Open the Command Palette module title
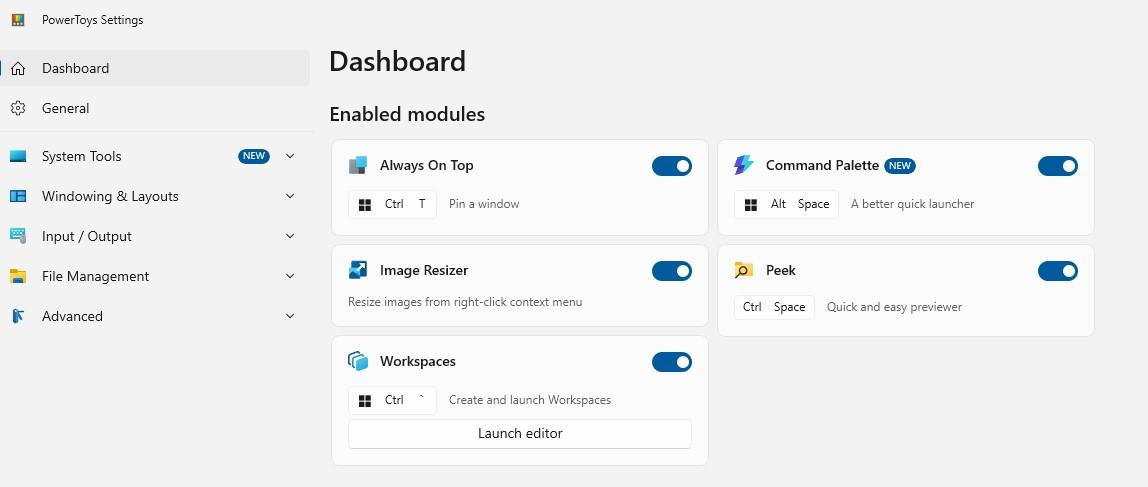Viewport: 1148px width, 487px height. tap(822, 166)
